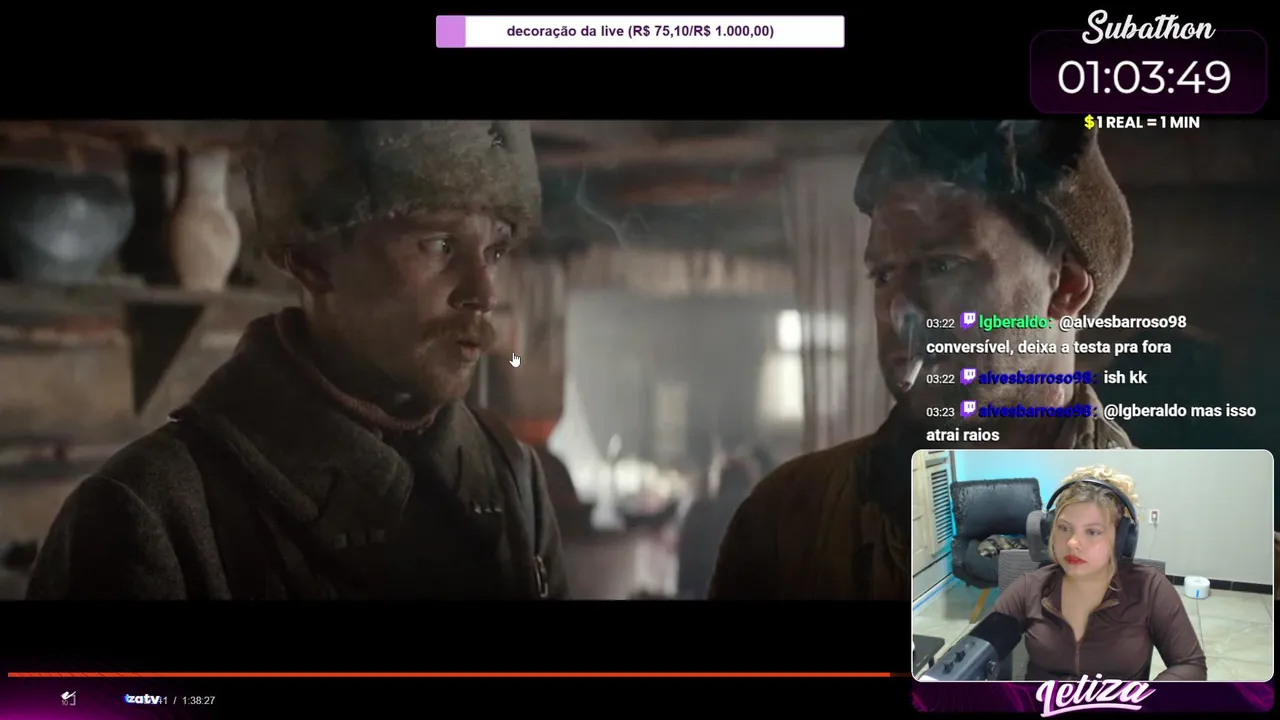Seek on the red video progress bar

[x=449, y=674]
